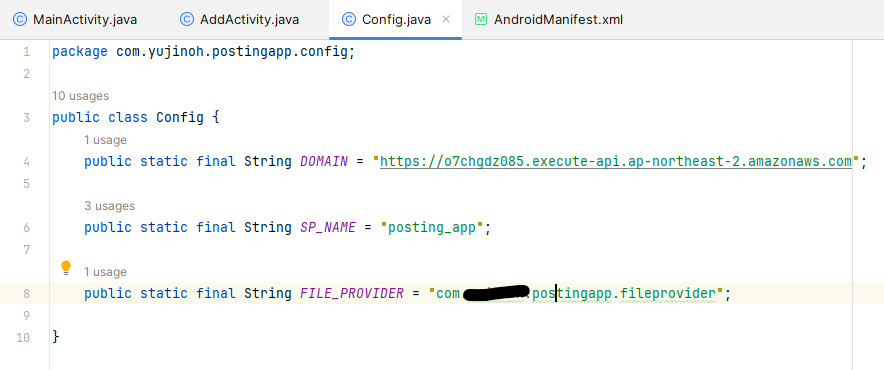Open the amazonaws execute-api URL link
This screenshot has width=884, height=370.
point(616,162)
